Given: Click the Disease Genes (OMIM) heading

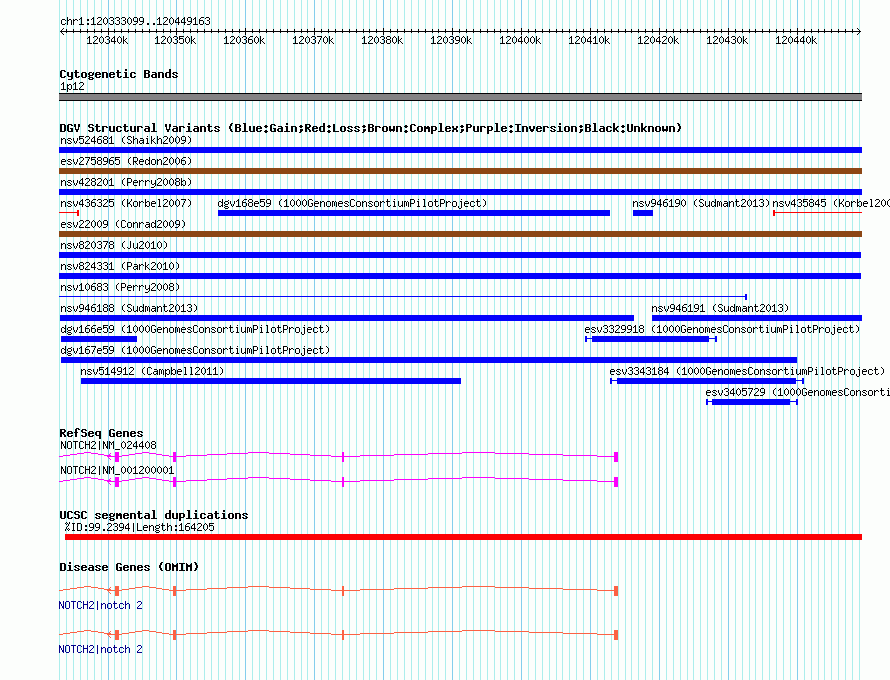Looking at the screenshot, I should 129,567.
